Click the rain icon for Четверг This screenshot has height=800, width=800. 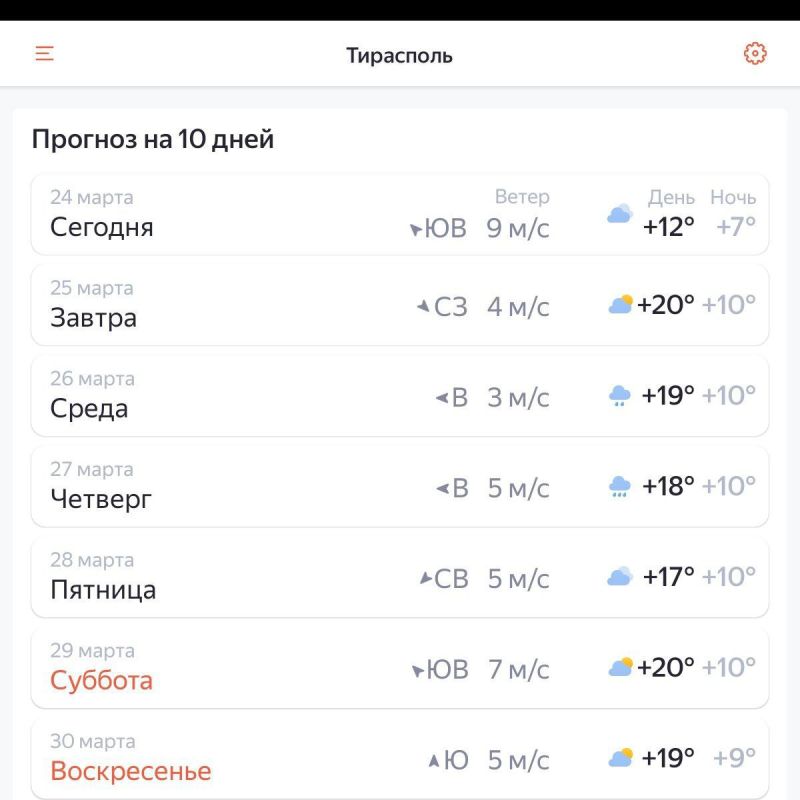619,483
